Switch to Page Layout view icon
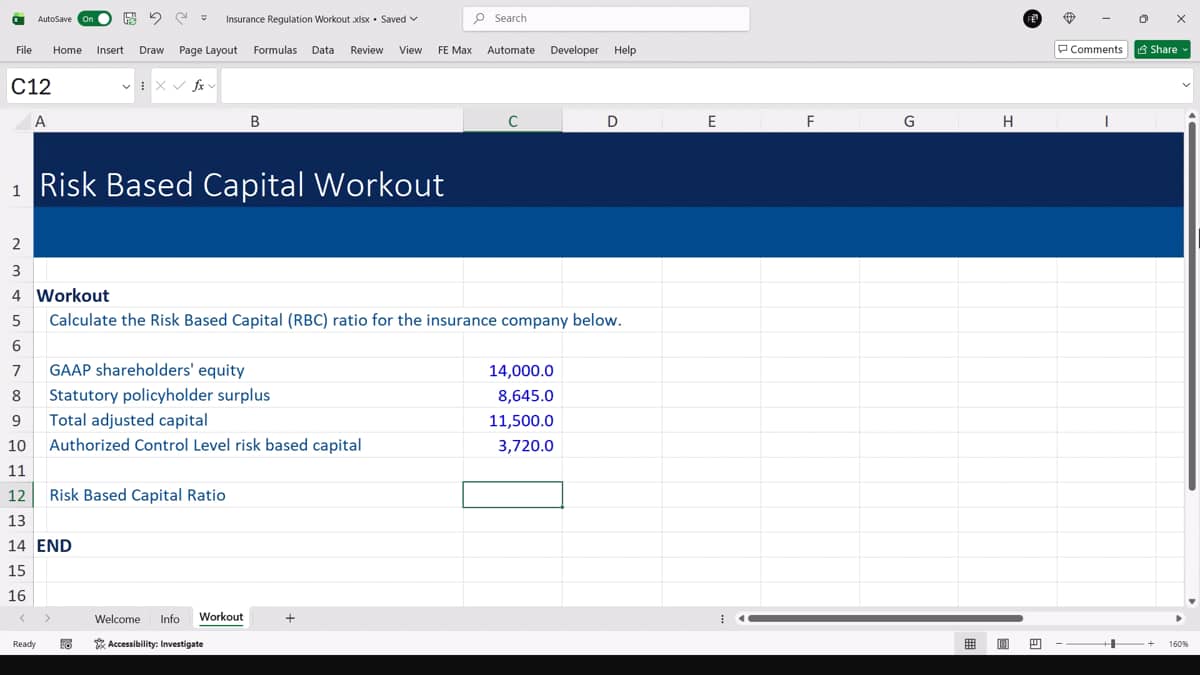The image size is (1200, 675). pyautogui.click(x=1003, y=644)
